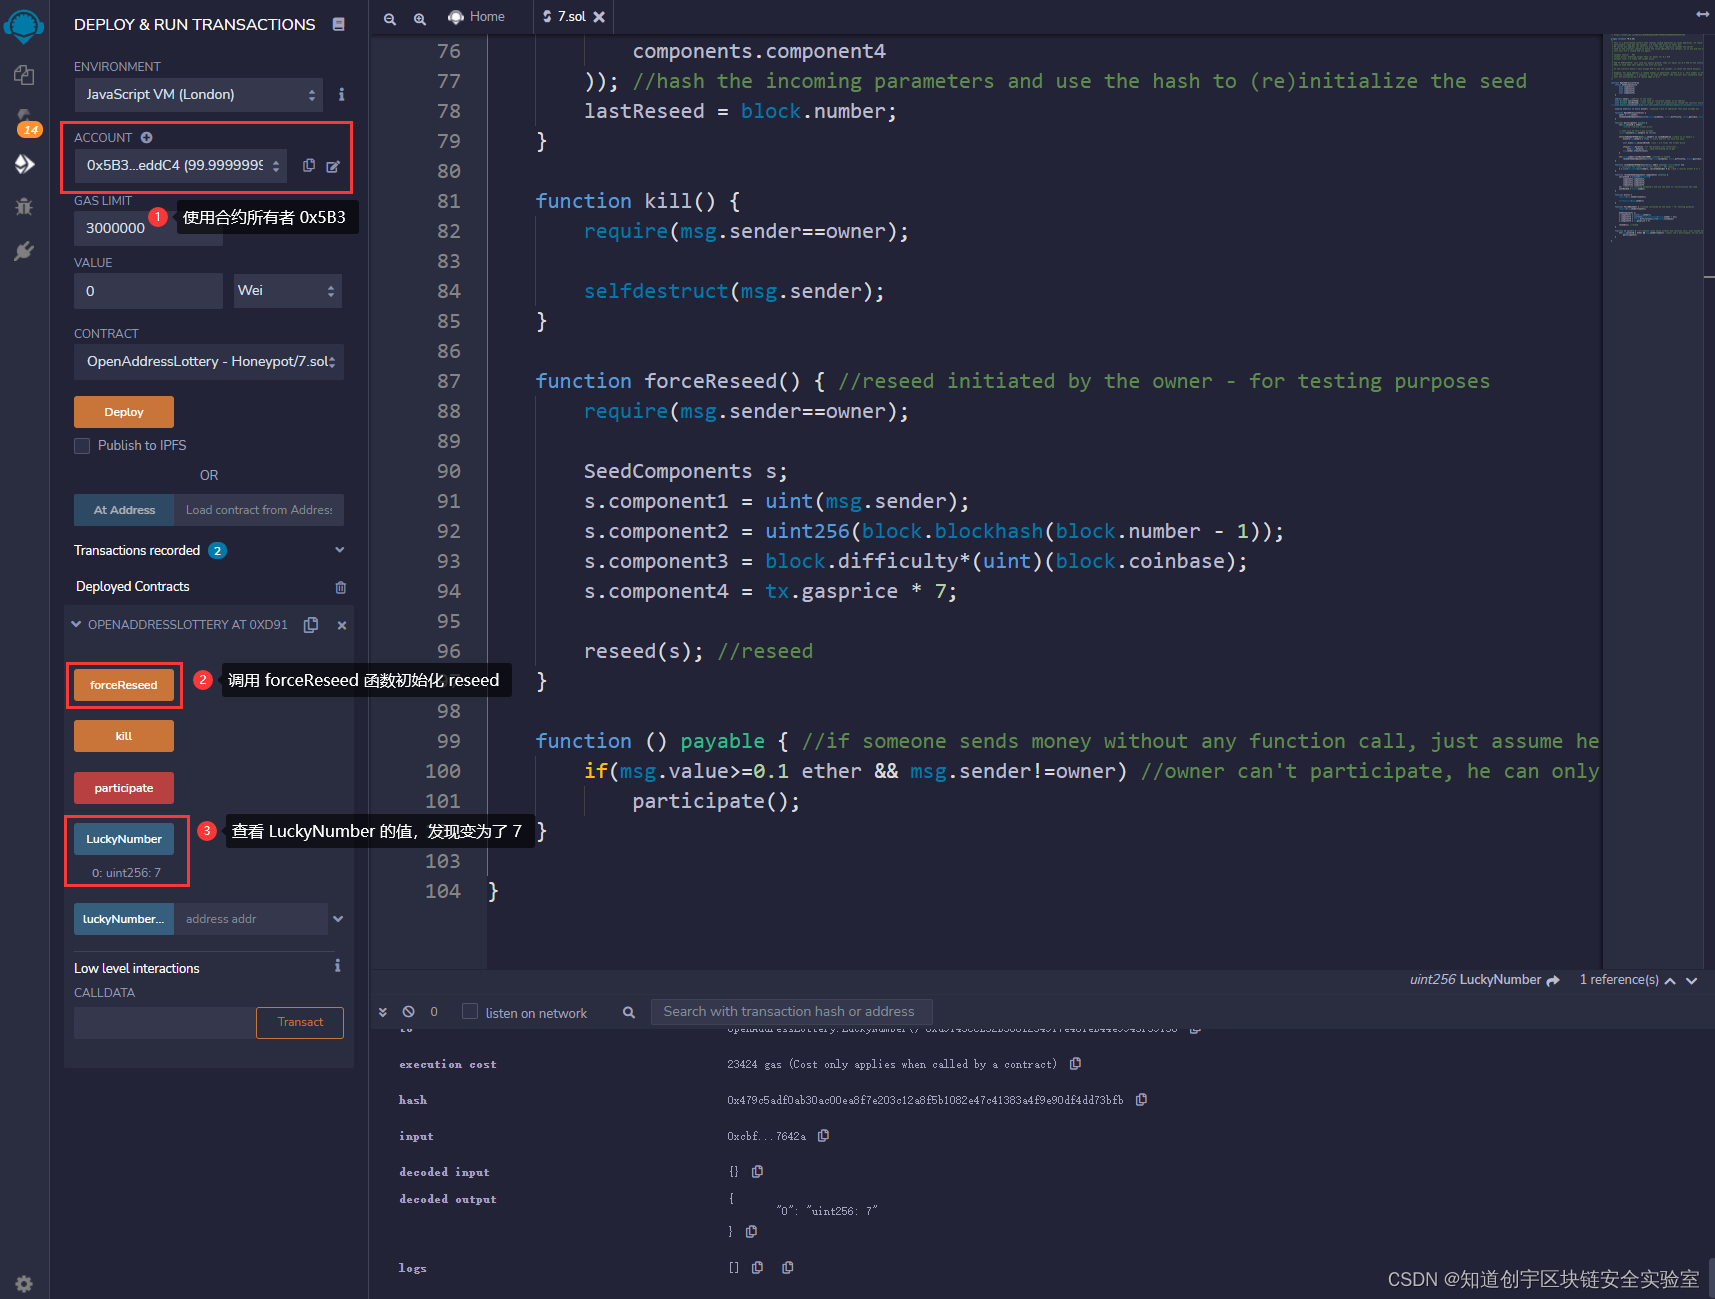This screenshot has height=1299, width=1715.
Task: Click the Transact button
Action: coord(300,1022)
